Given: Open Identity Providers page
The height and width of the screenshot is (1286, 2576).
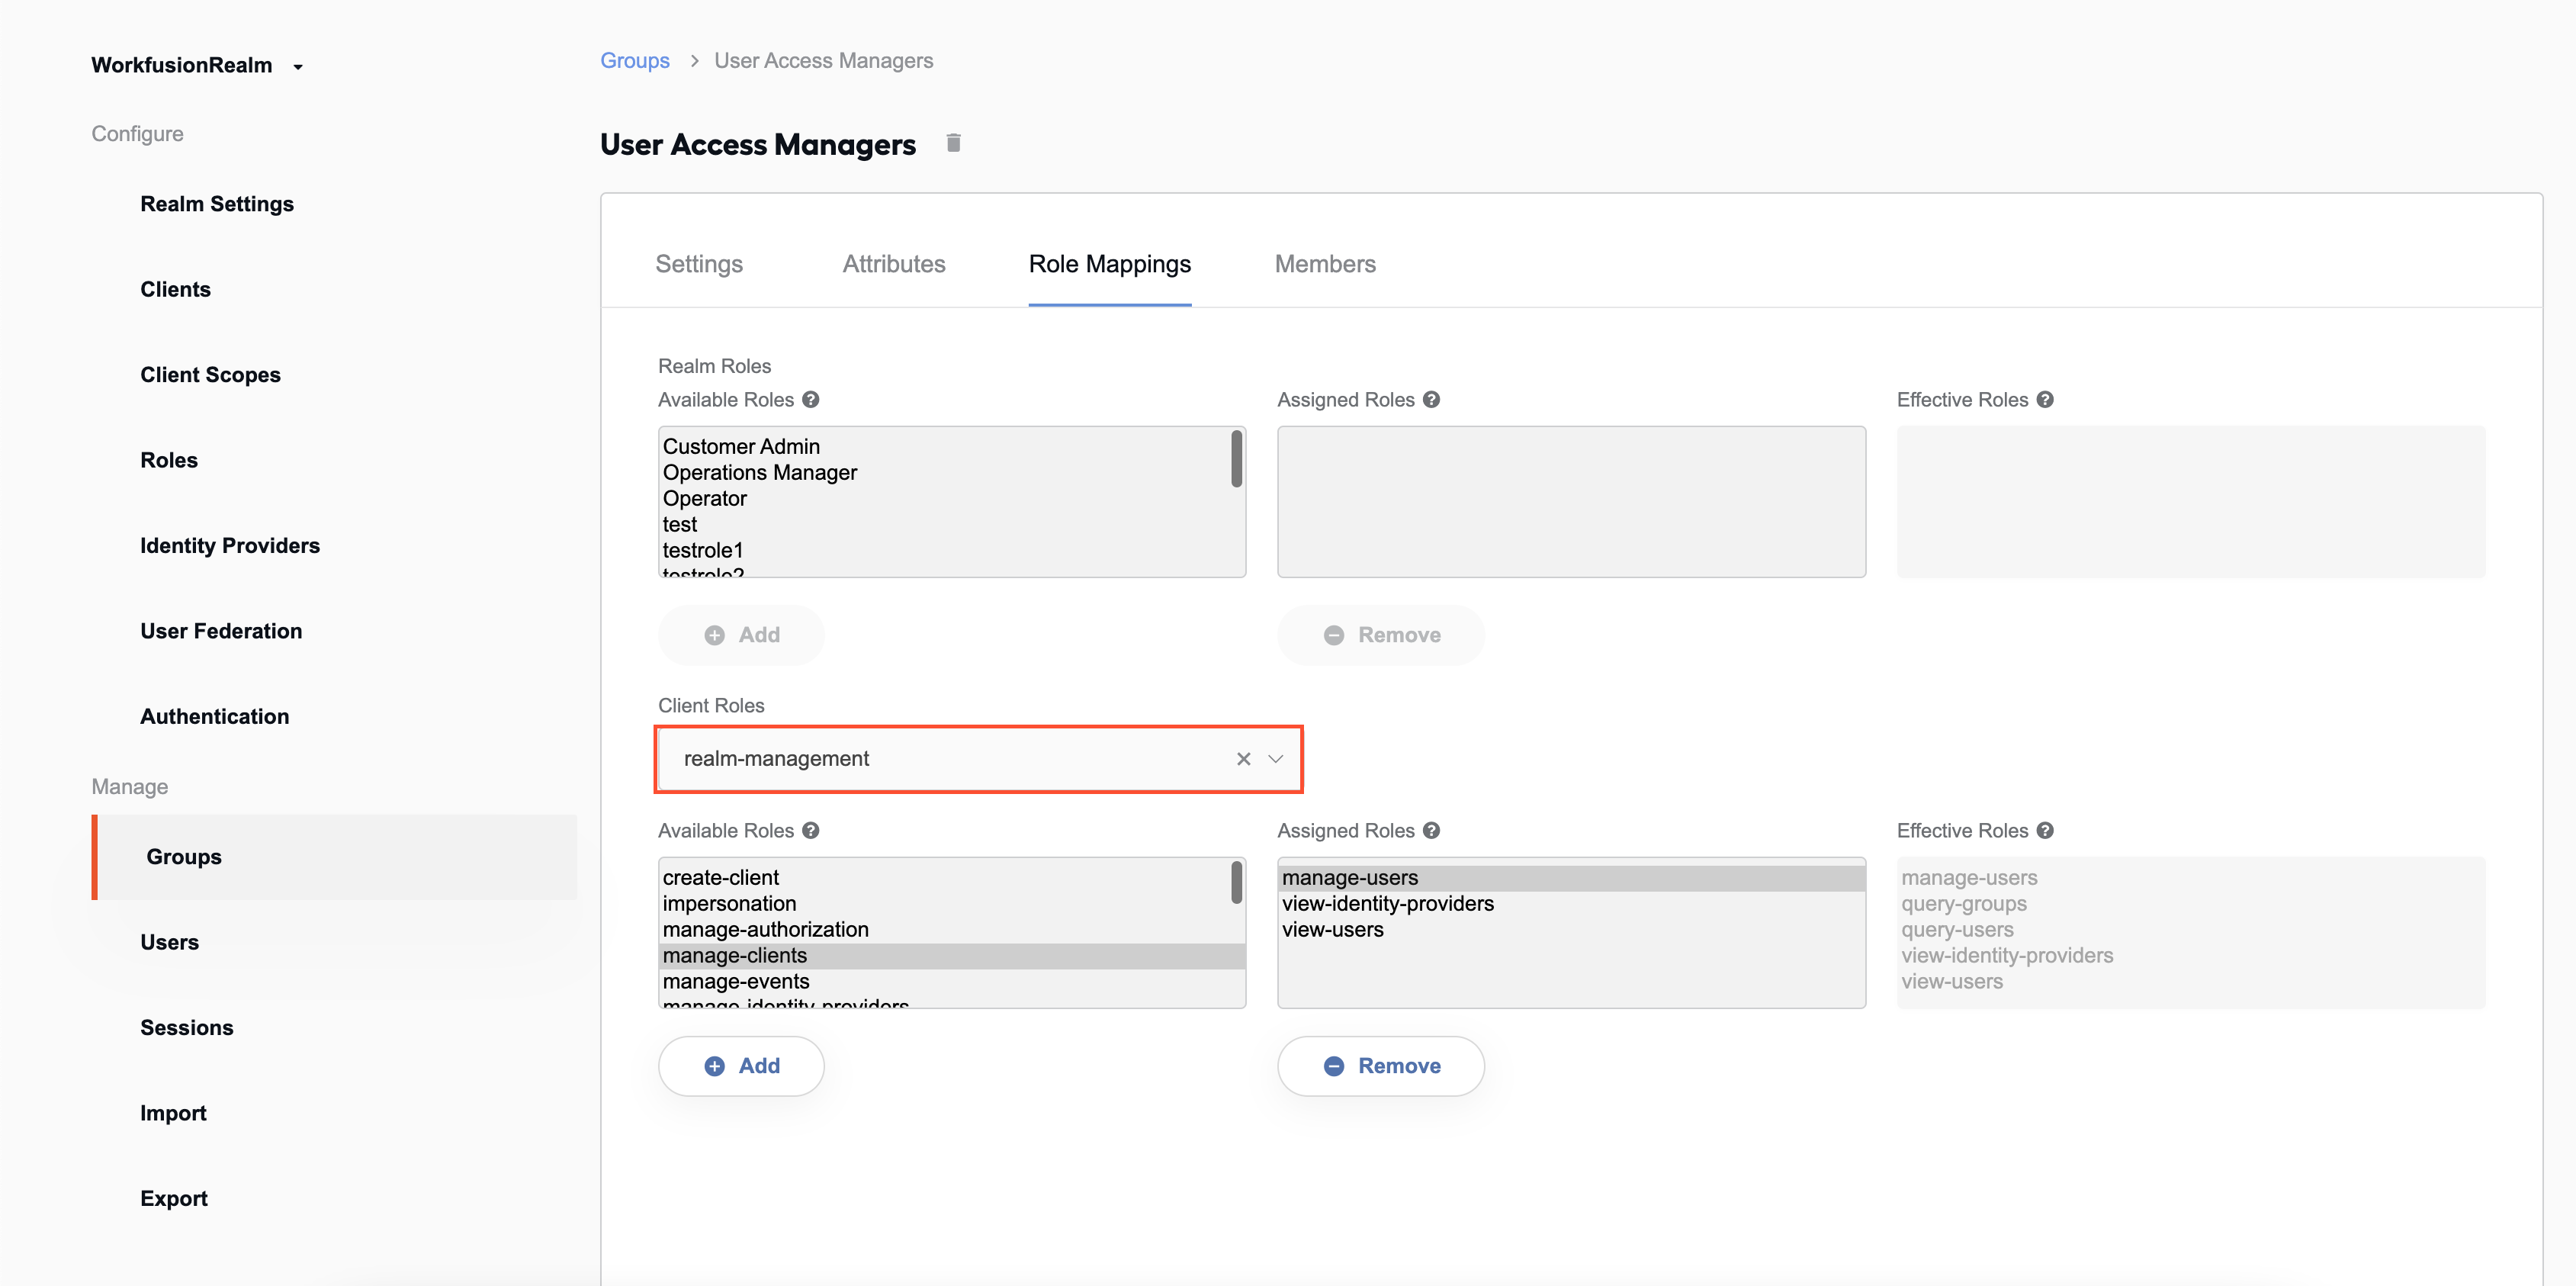Looking at the screenshot, I should [x=230, y=546].
